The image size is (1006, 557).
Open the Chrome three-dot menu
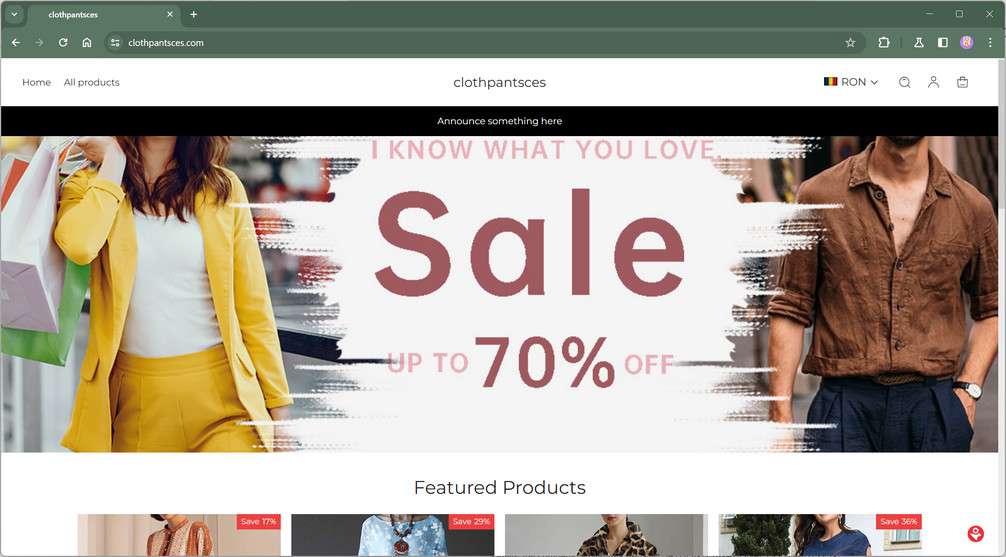tap(990, 42)
